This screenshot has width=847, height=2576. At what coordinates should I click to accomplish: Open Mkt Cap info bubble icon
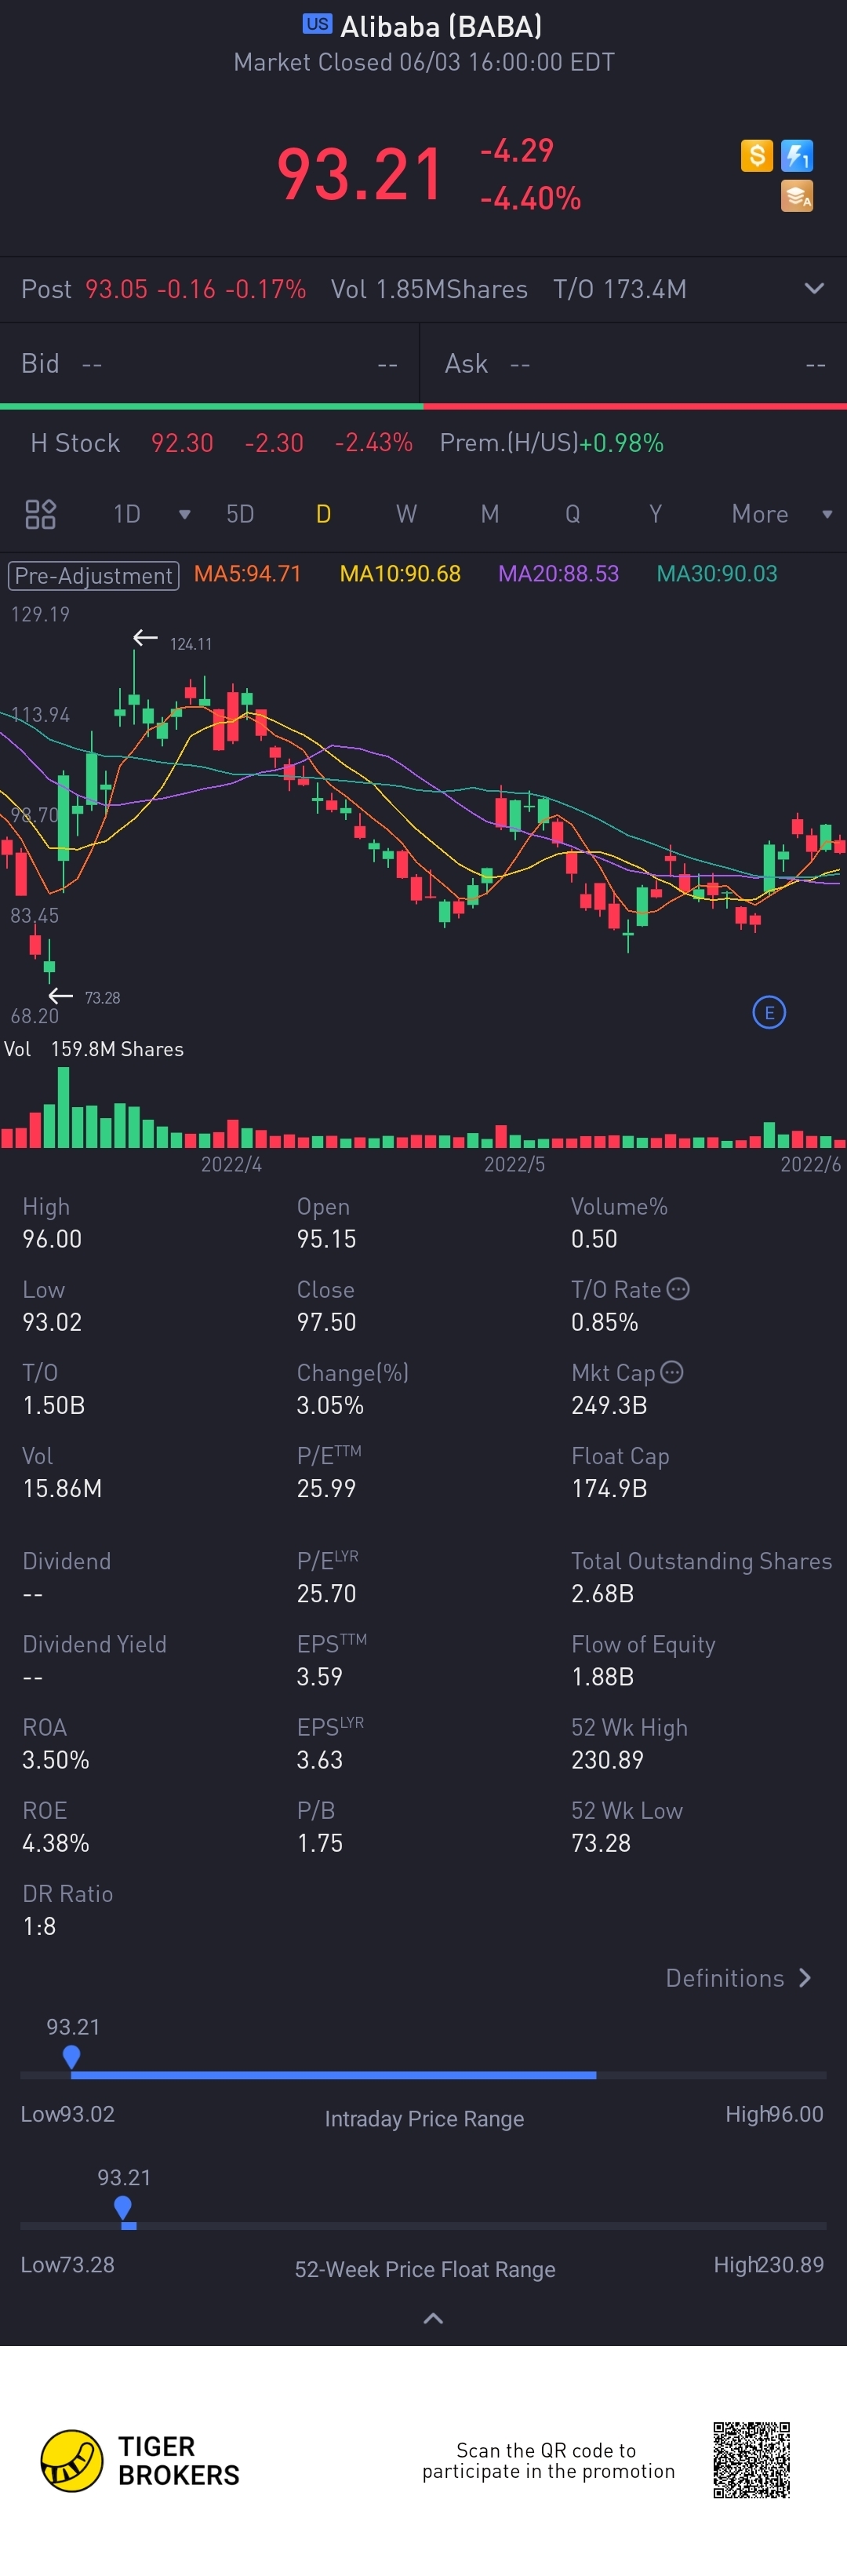click(672, 1372)
